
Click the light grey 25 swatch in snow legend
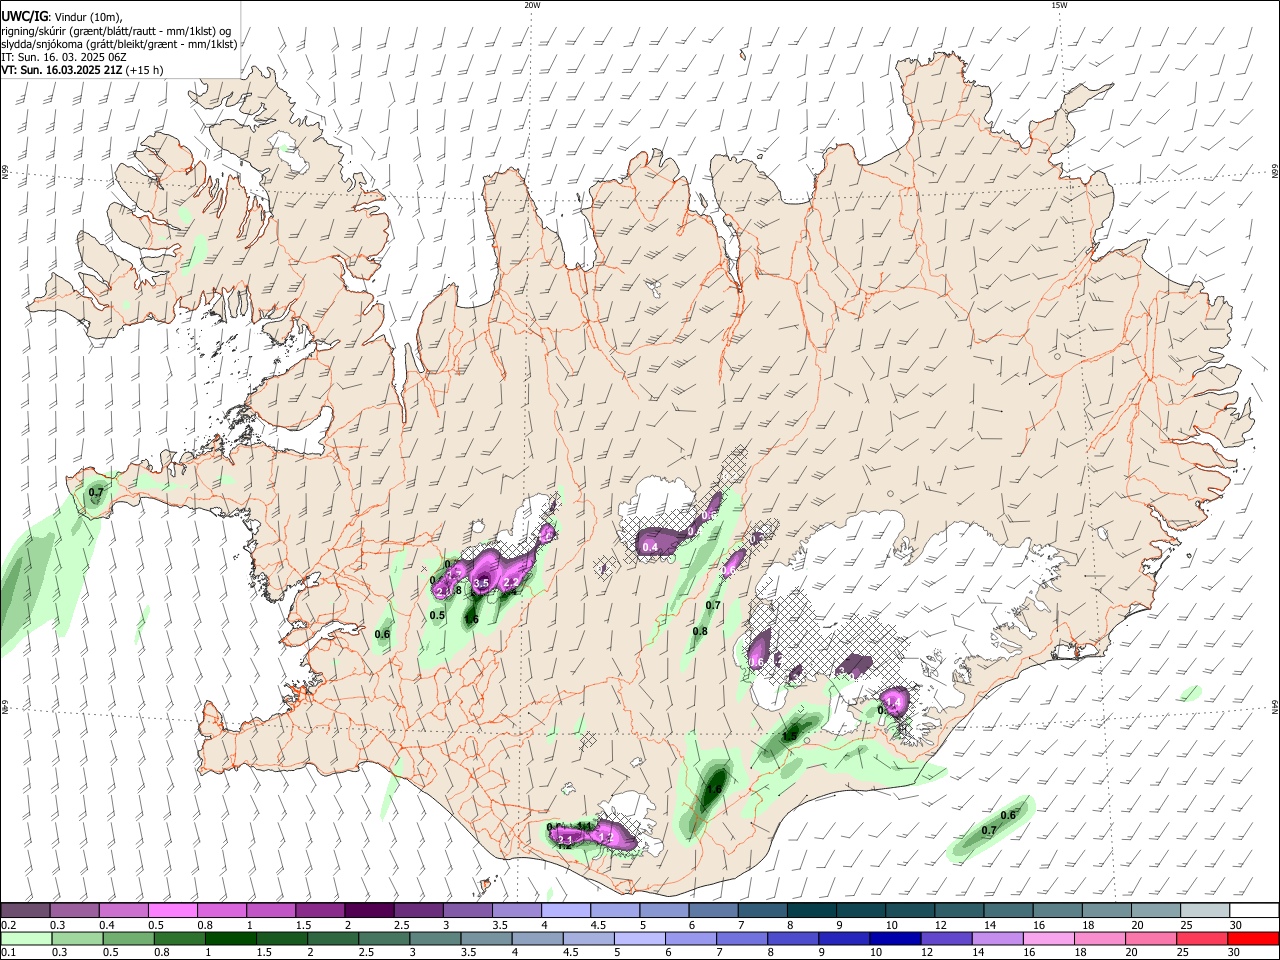coord(1205,911)
